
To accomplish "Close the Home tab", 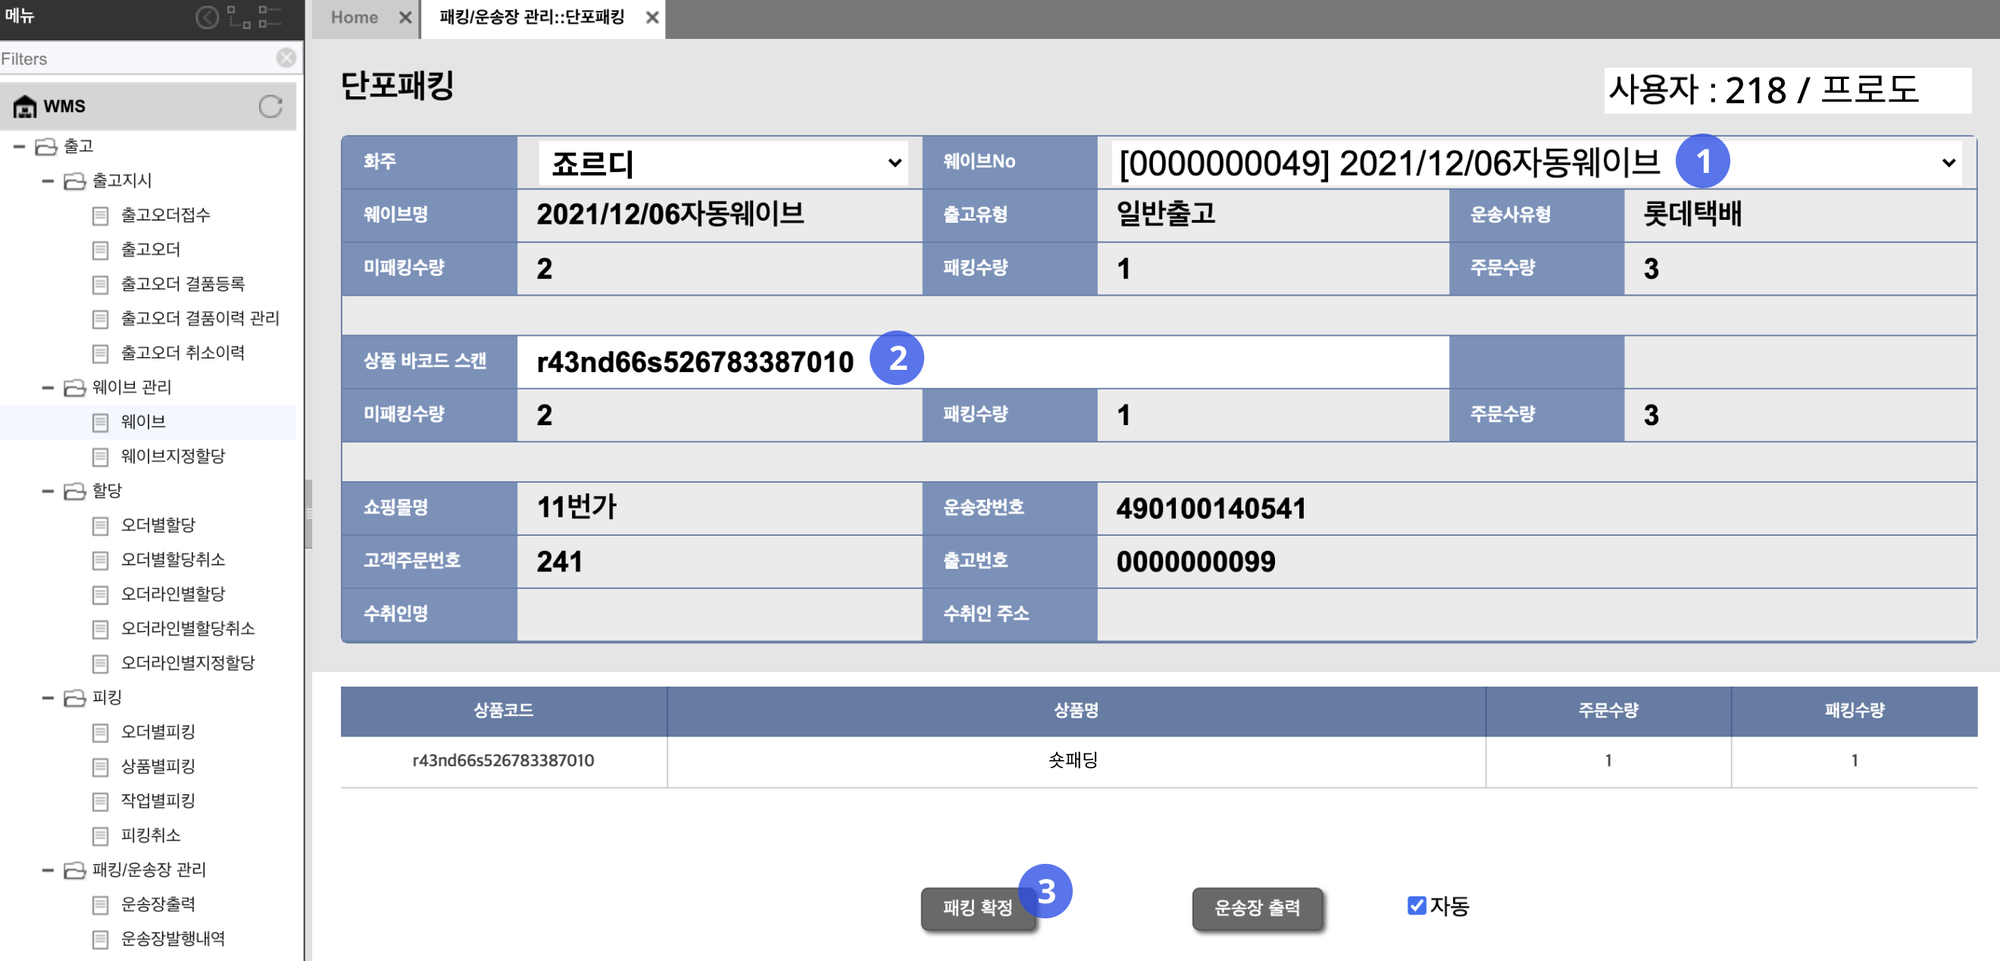I will (405, 18).
